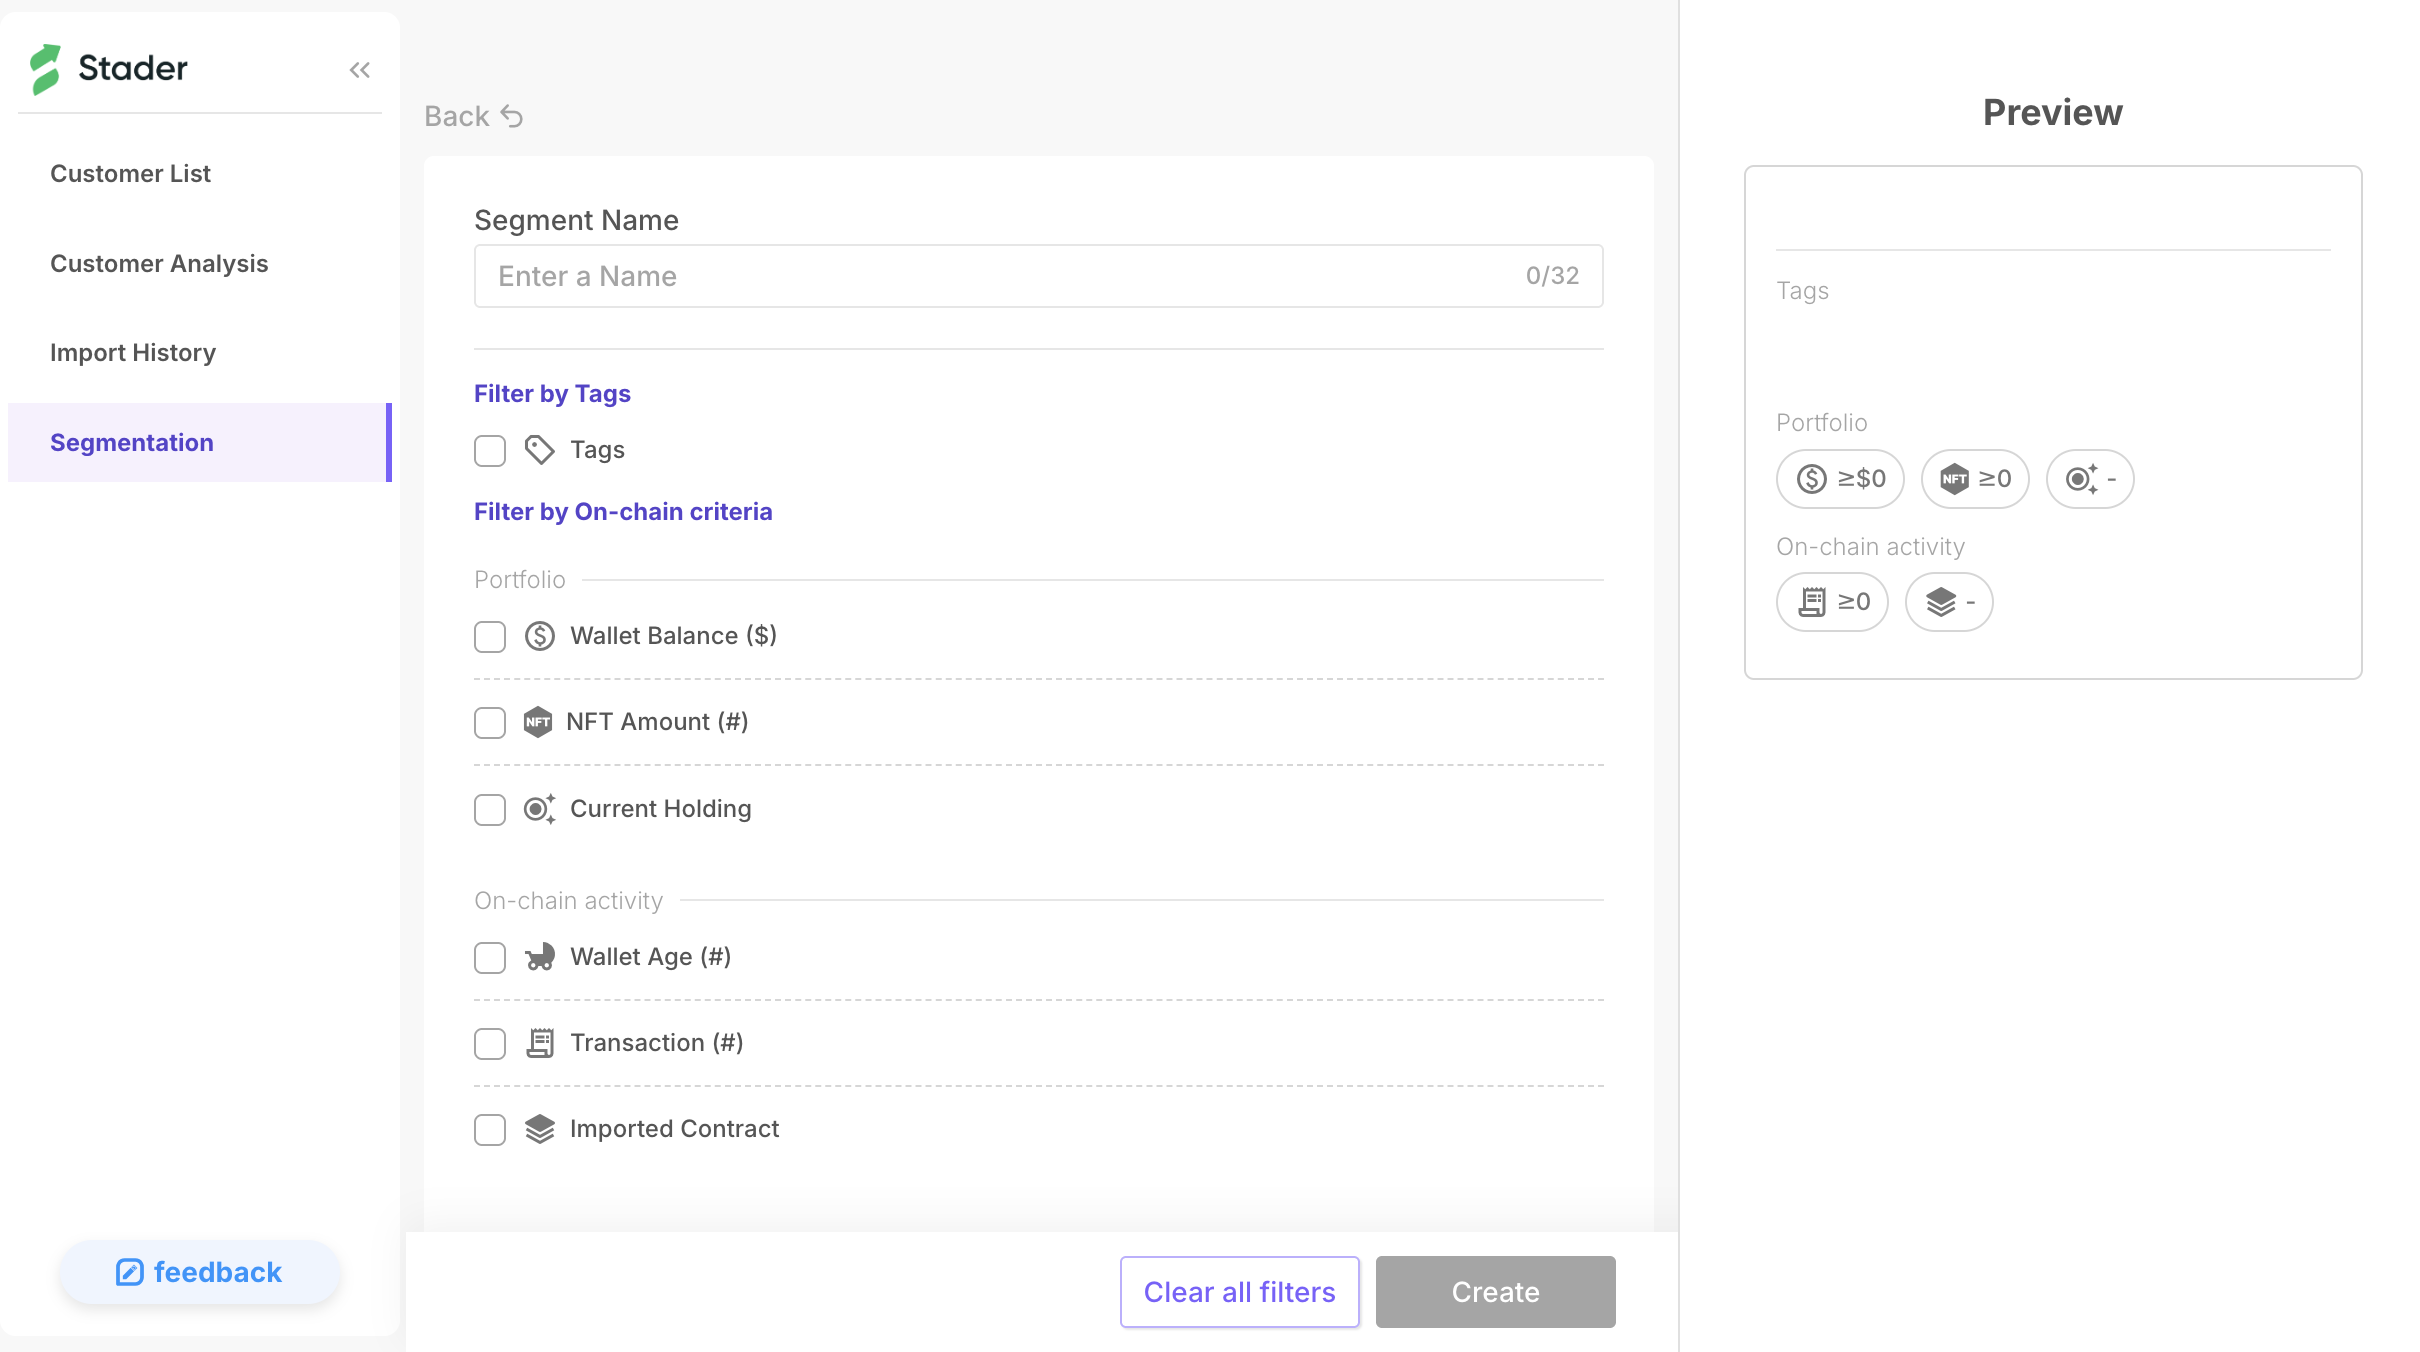This screenshot has width=2420, height=1352.
Task: Click the Imported Contract layers icon
Action: (x=539, y=1129)
